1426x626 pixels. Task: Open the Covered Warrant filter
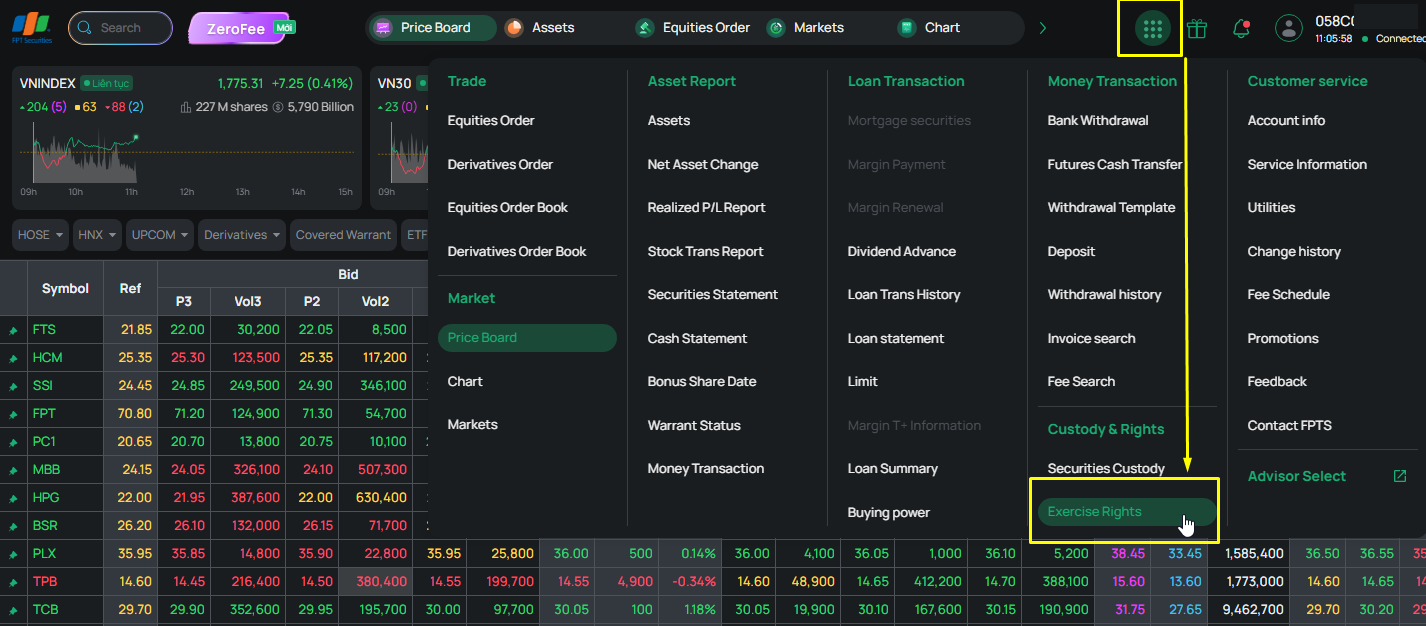[343, 235]
